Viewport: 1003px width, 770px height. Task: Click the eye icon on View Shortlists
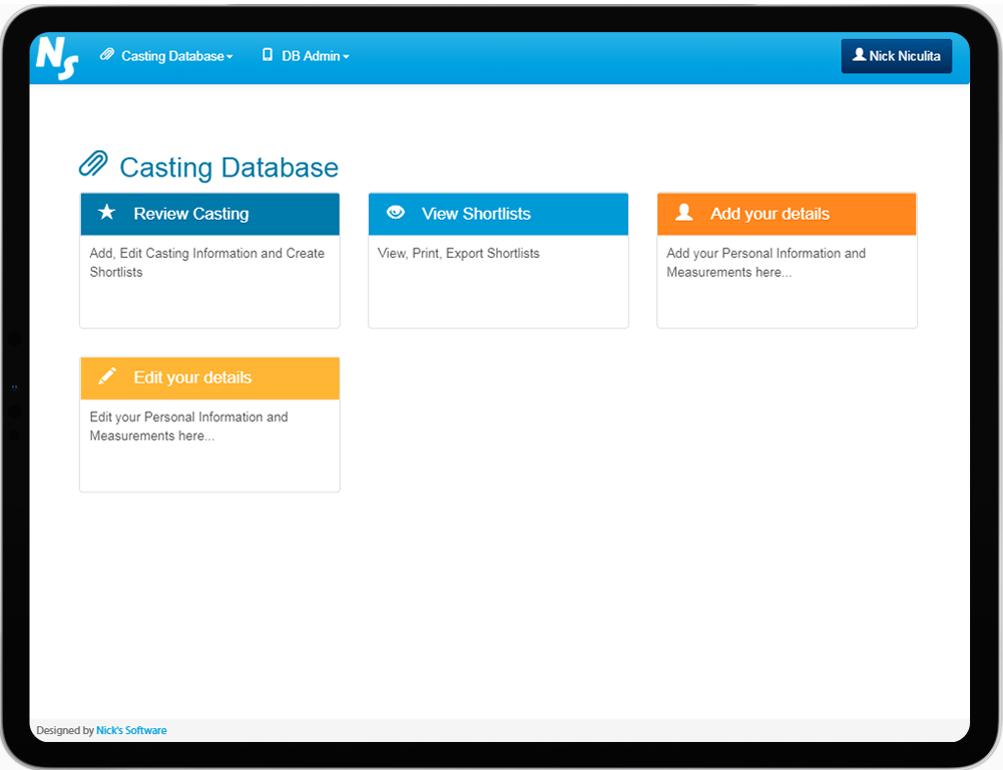(x=395, y=213)
